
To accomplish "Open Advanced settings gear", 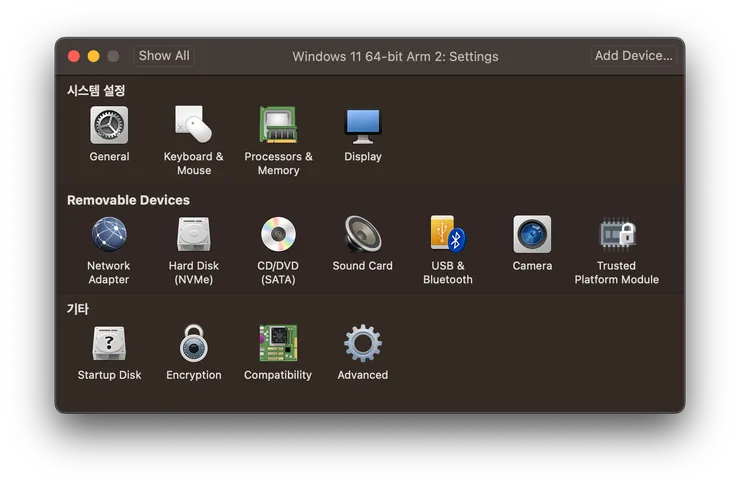I will (362, 343).
